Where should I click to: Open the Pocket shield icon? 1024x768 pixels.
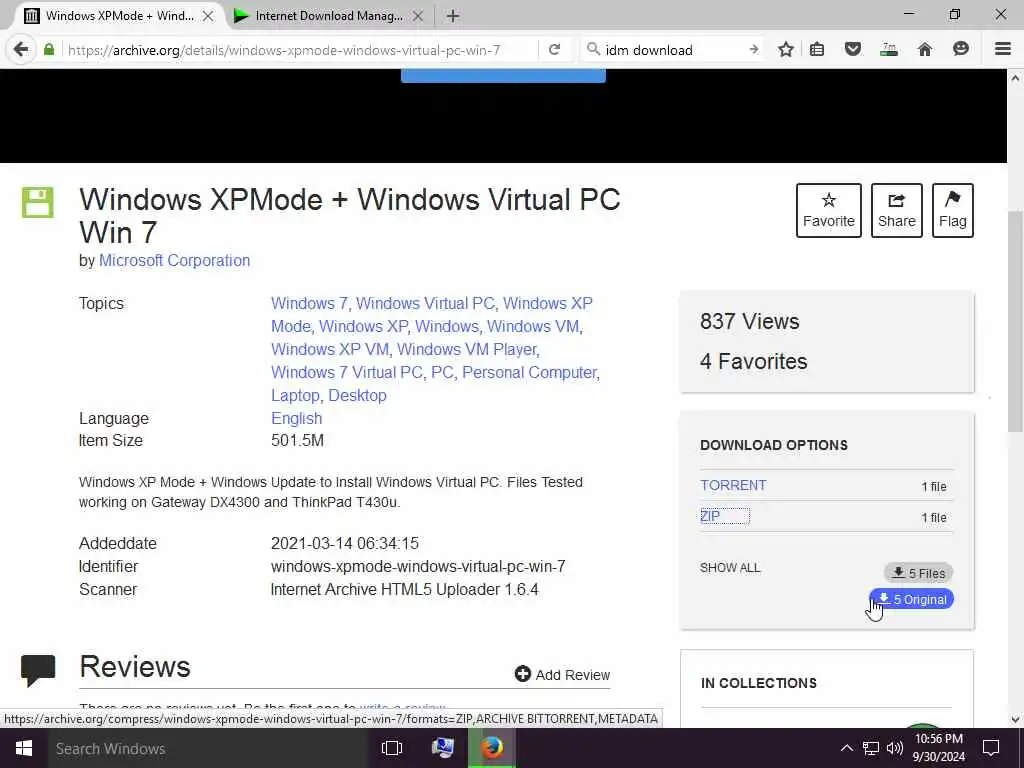(x=853, y=50)
